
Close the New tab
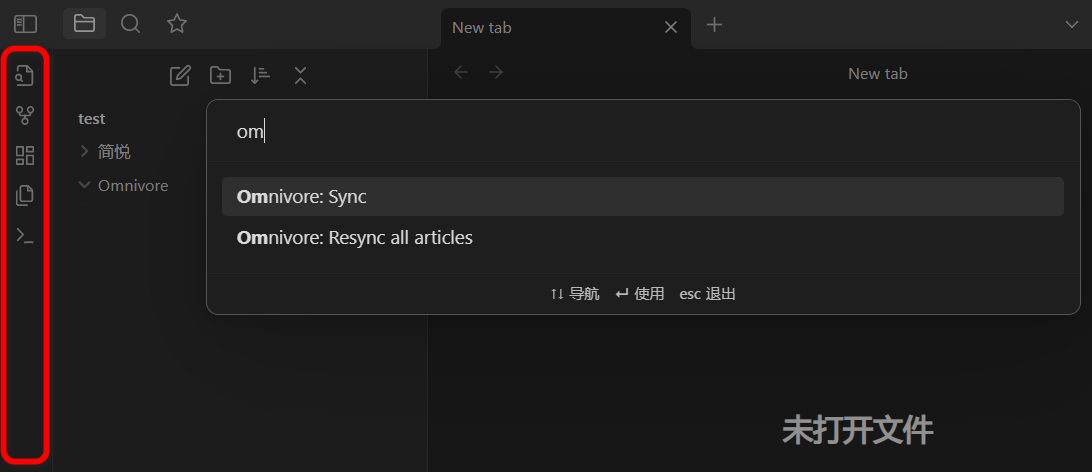pos(671,27)
